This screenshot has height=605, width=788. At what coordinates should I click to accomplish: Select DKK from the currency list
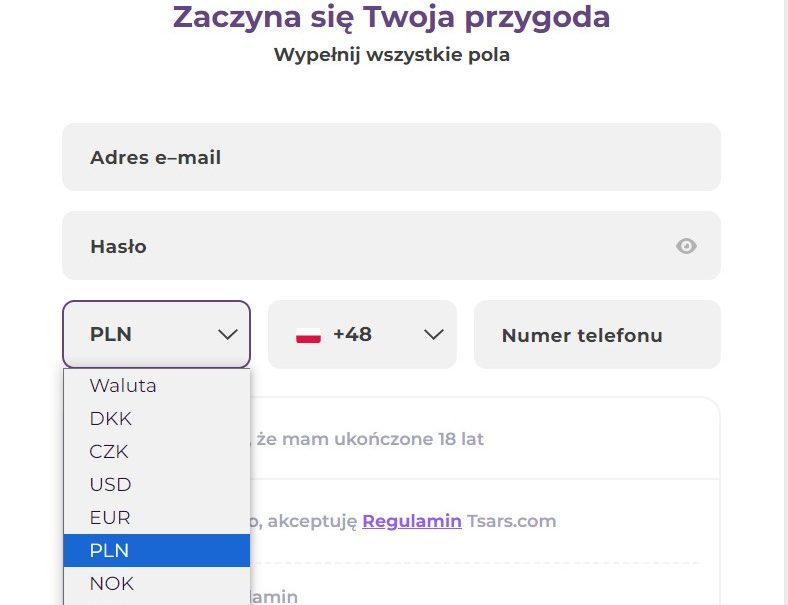point(157,419)
